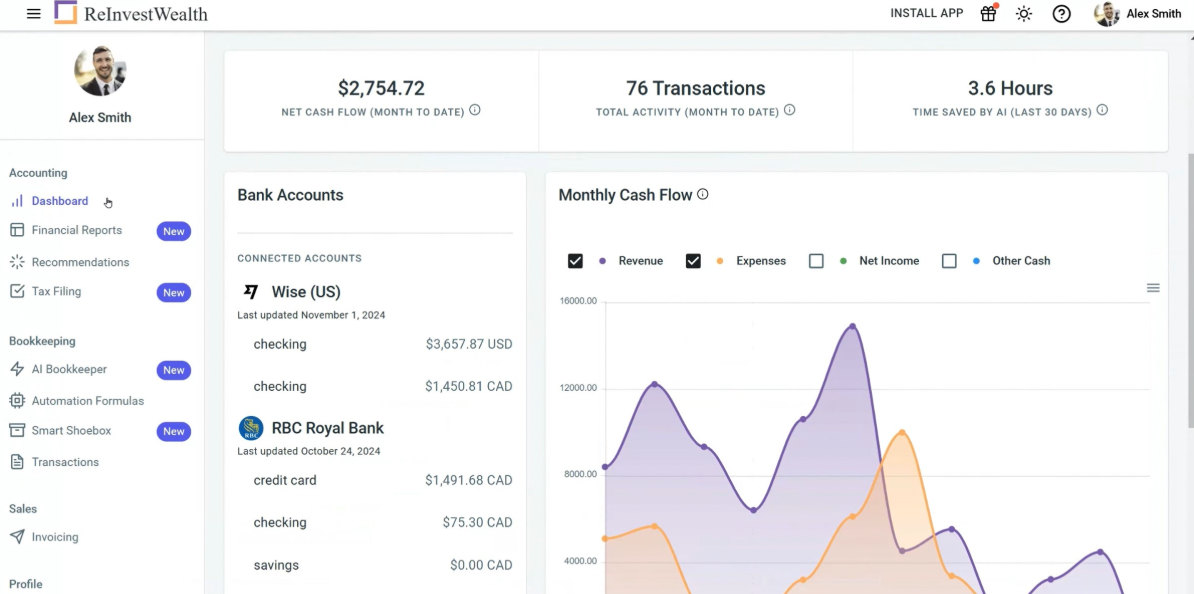The image size is (1194, 594).
Task: Click New badge beside AI Bookkeeper
Action: 174,370
